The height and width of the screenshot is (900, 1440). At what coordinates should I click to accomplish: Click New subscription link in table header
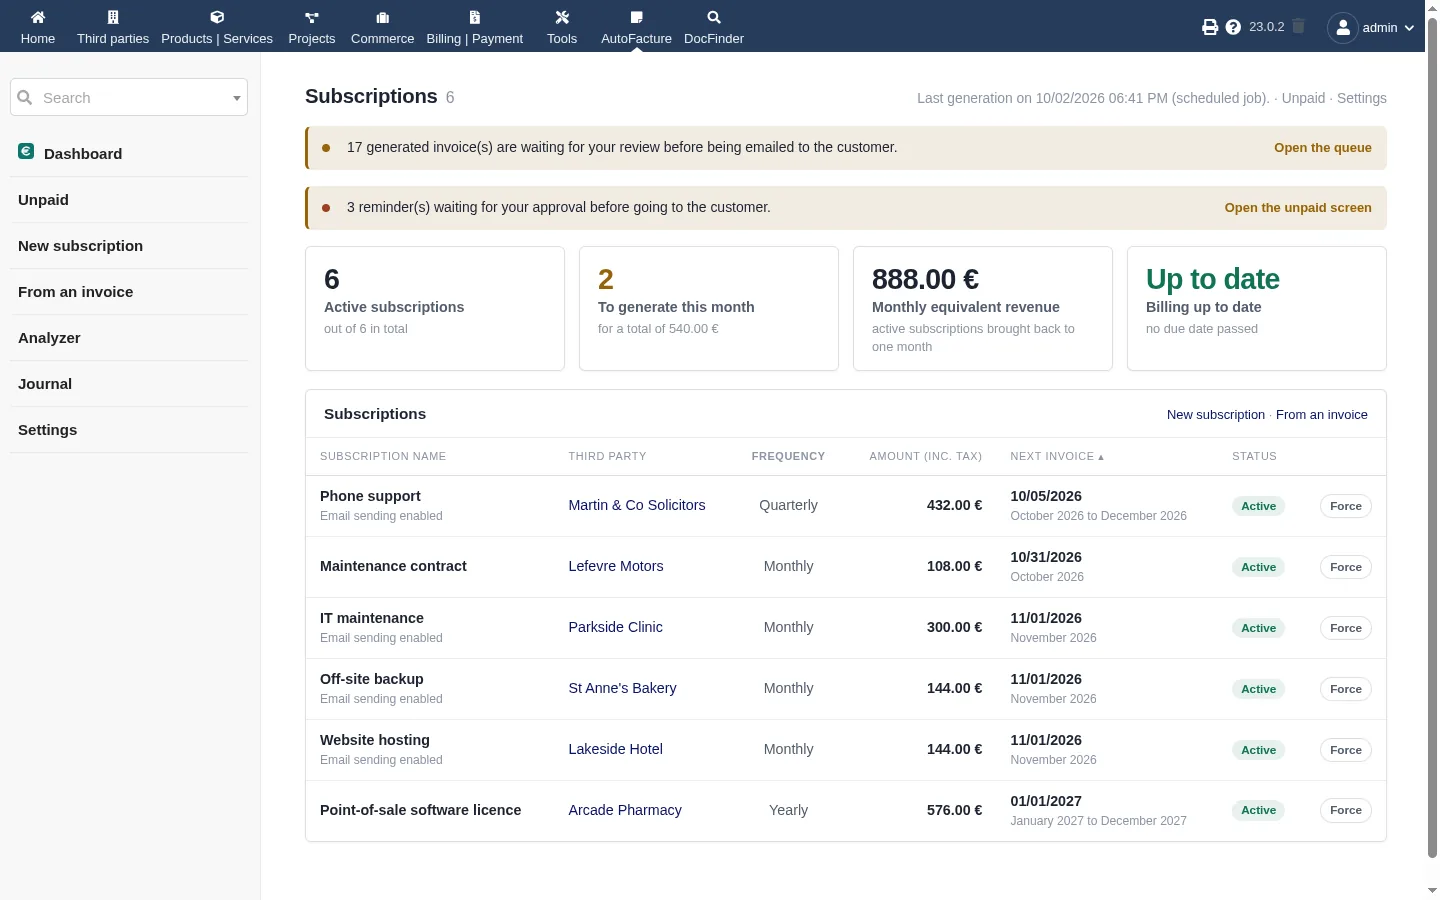click(x=1216, y=415)
